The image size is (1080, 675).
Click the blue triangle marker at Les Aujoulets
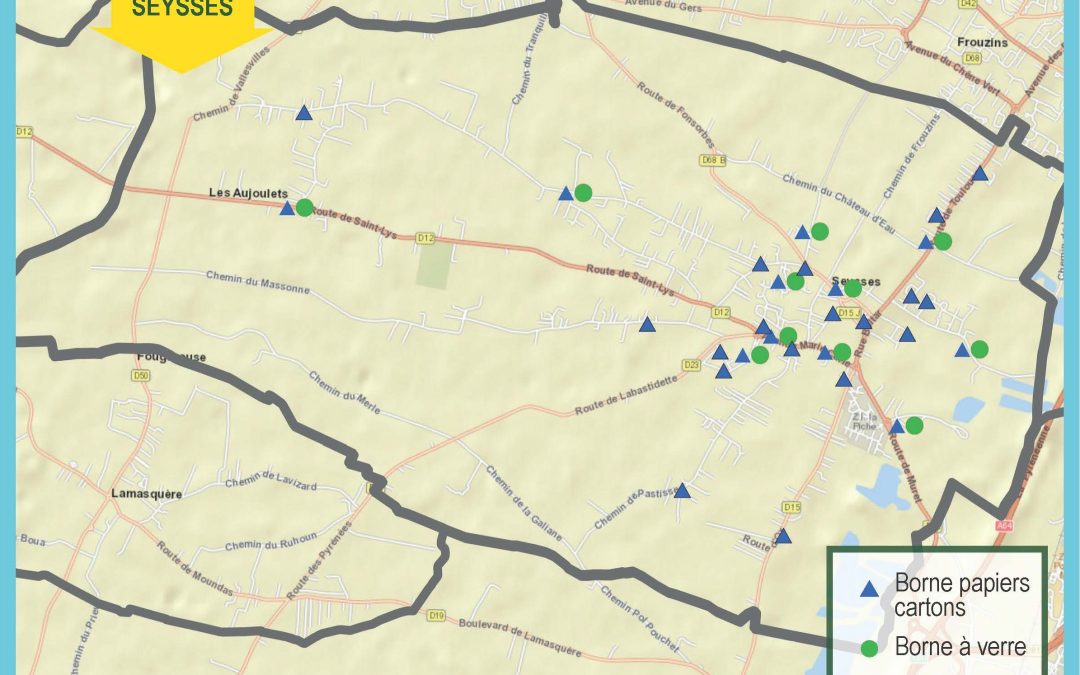(x=287, y=208)
